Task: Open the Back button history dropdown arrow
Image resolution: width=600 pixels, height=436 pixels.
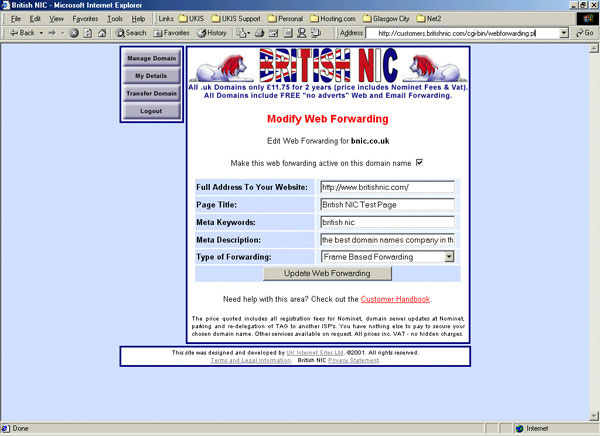Action: click(41, 33)
